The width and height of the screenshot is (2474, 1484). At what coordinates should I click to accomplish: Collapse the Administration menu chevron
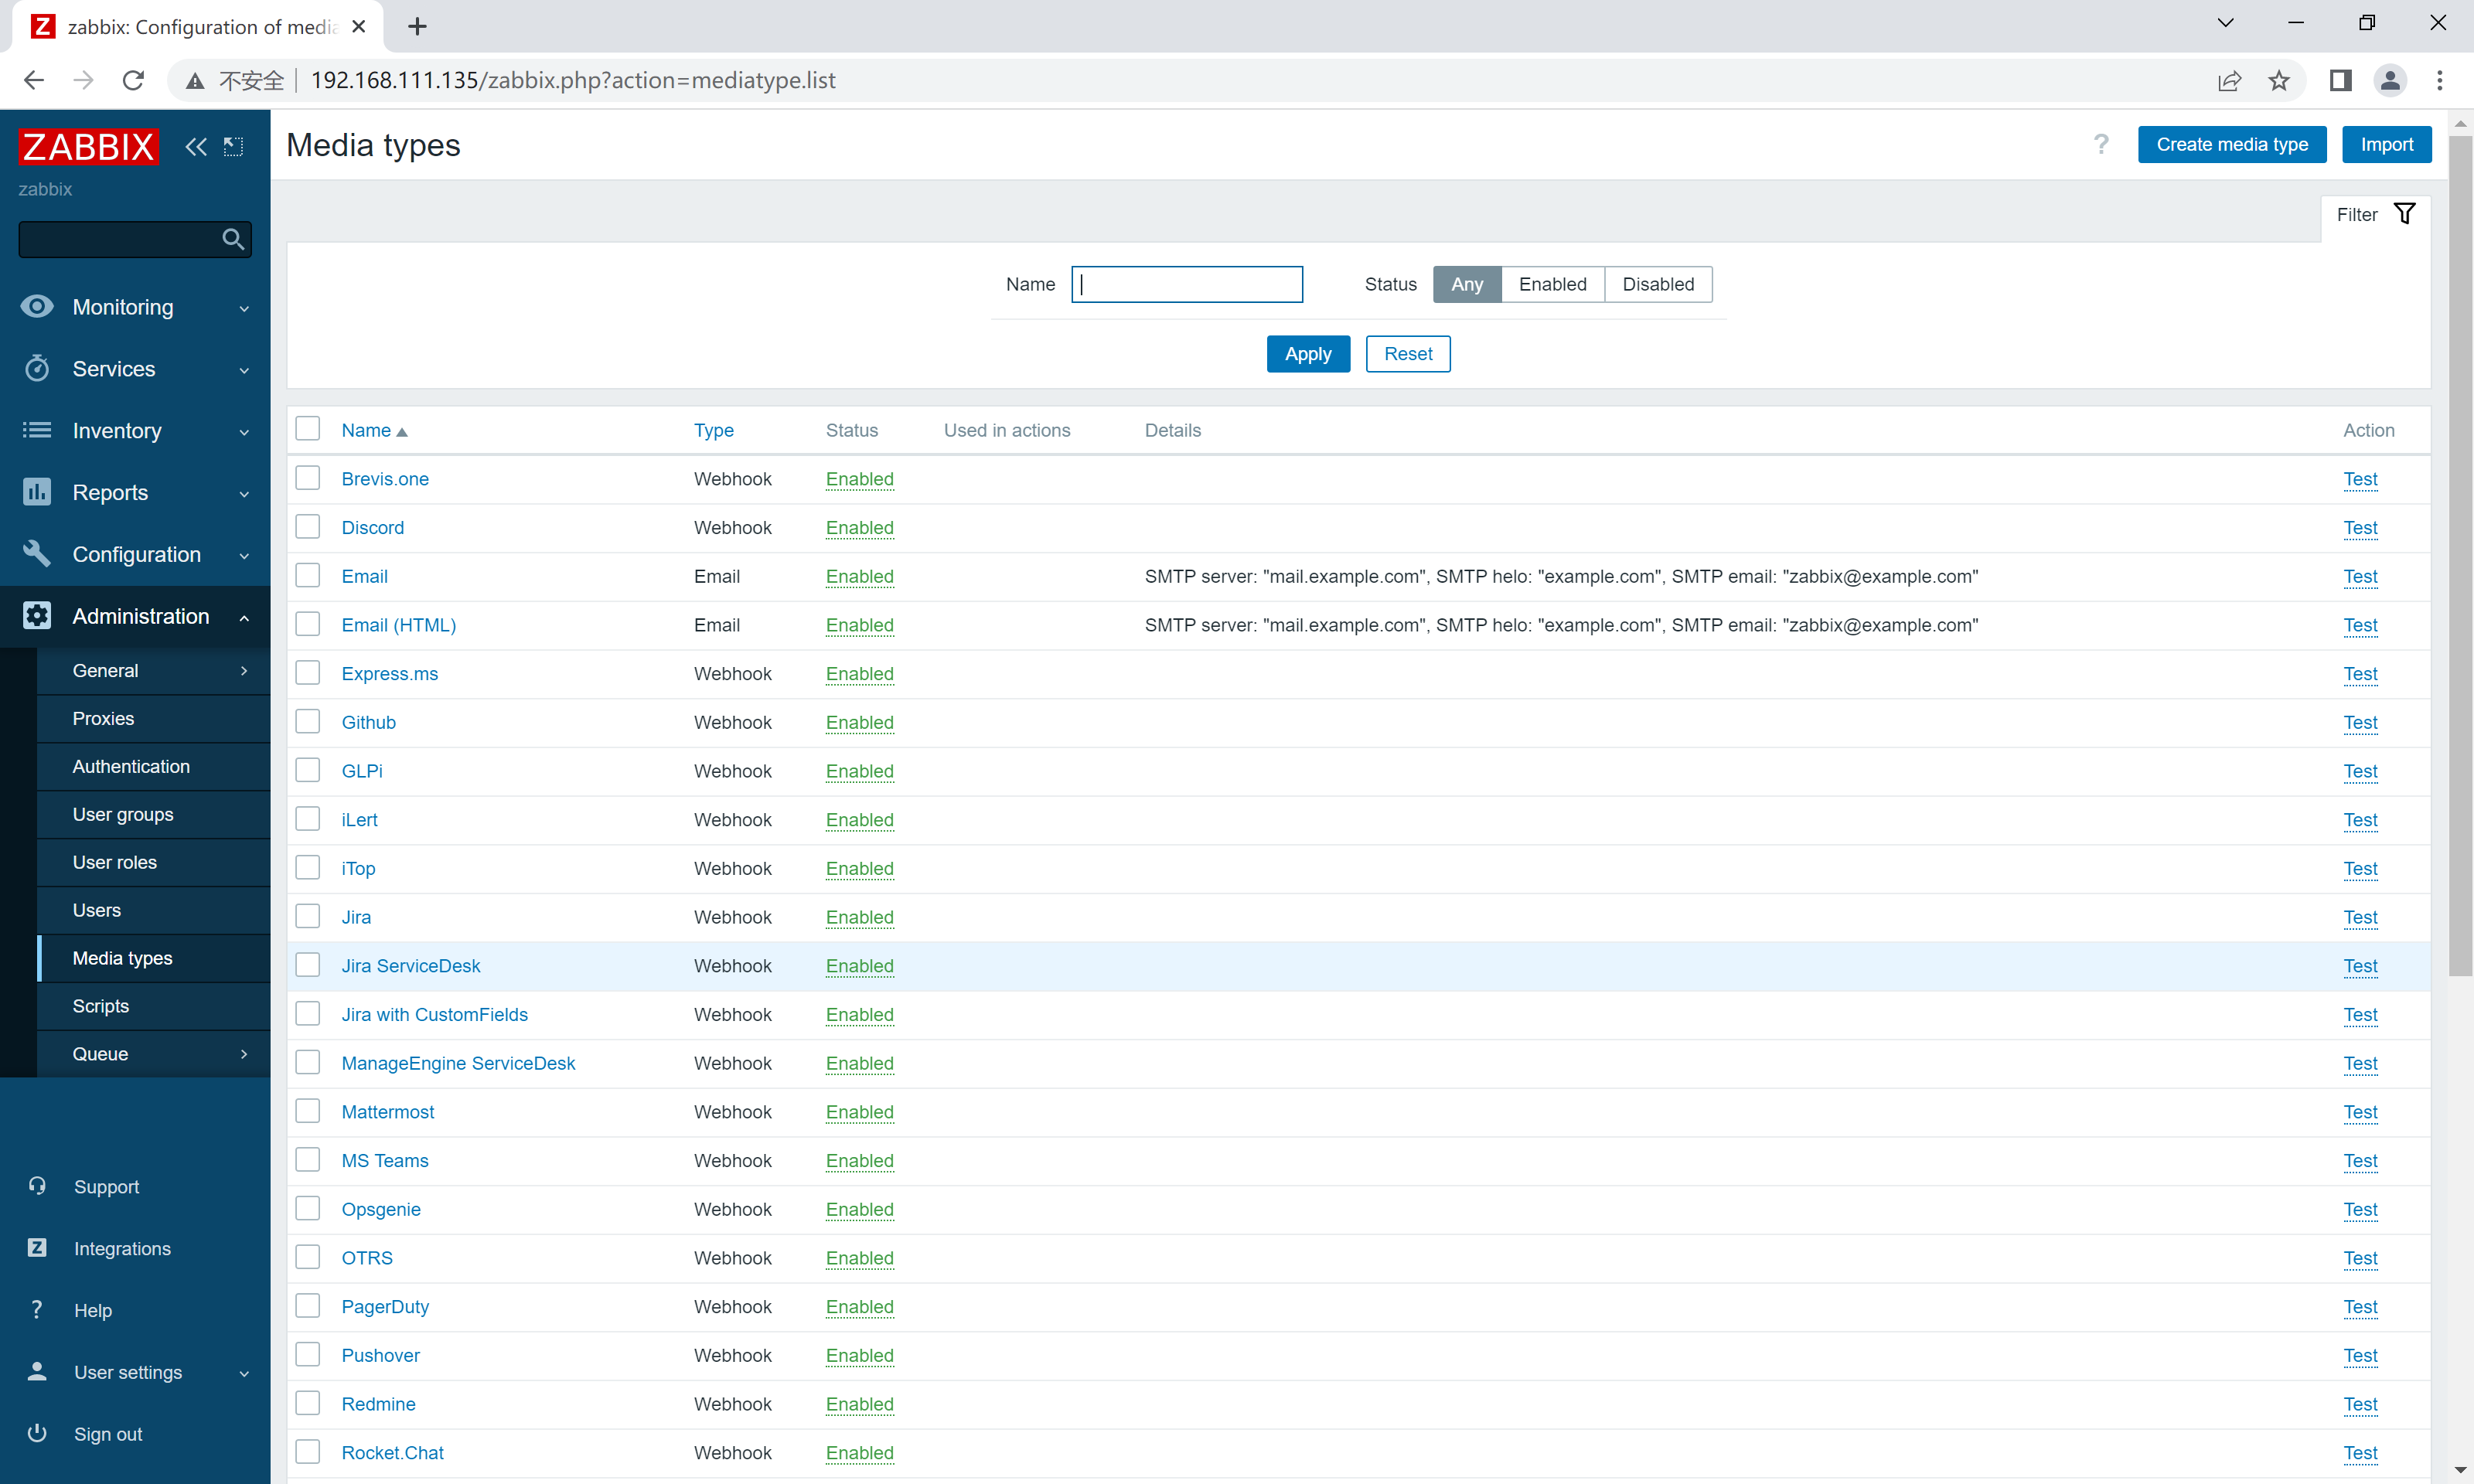[244, 618]
